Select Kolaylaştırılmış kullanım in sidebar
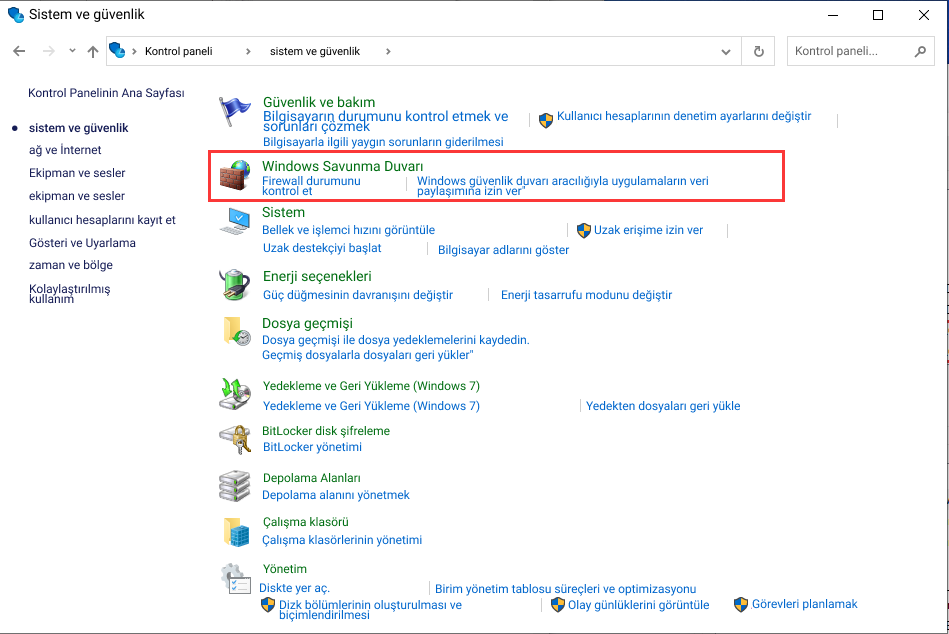The height and width of the screenshot is (634, 949). [x=70, y=293]
